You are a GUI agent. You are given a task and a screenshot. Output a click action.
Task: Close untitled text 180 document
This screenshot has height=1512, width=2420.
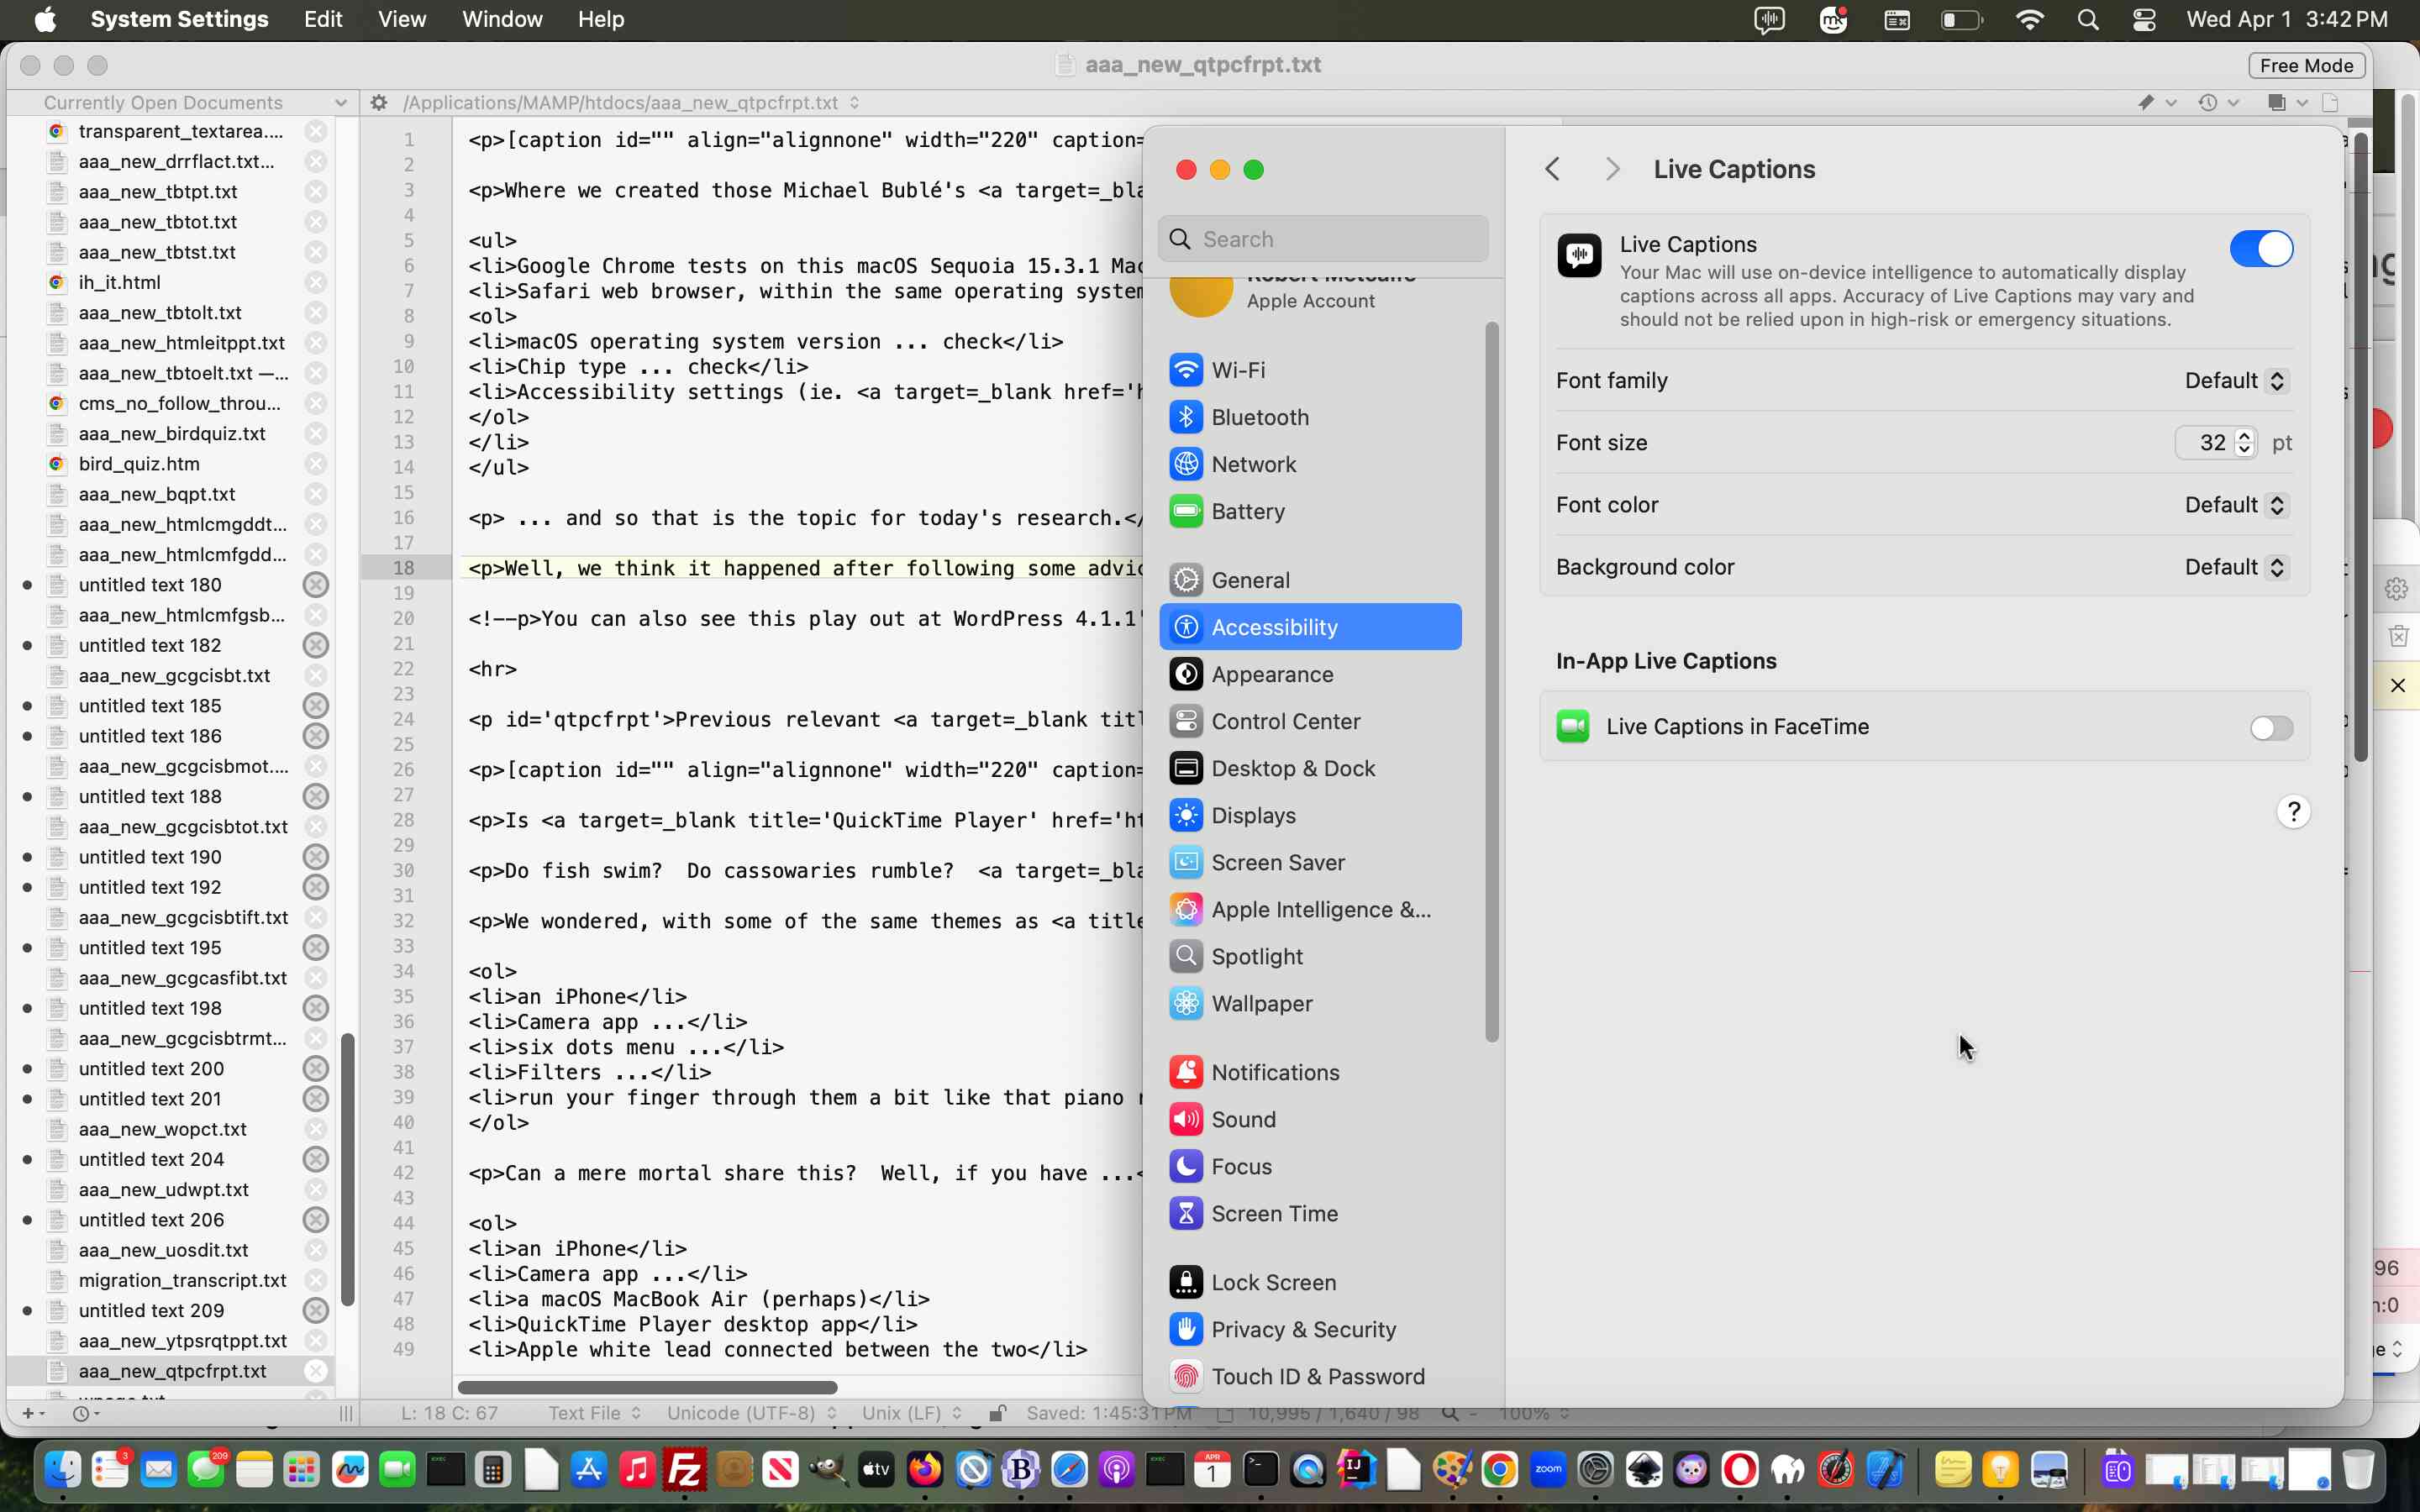click(316, 585)
